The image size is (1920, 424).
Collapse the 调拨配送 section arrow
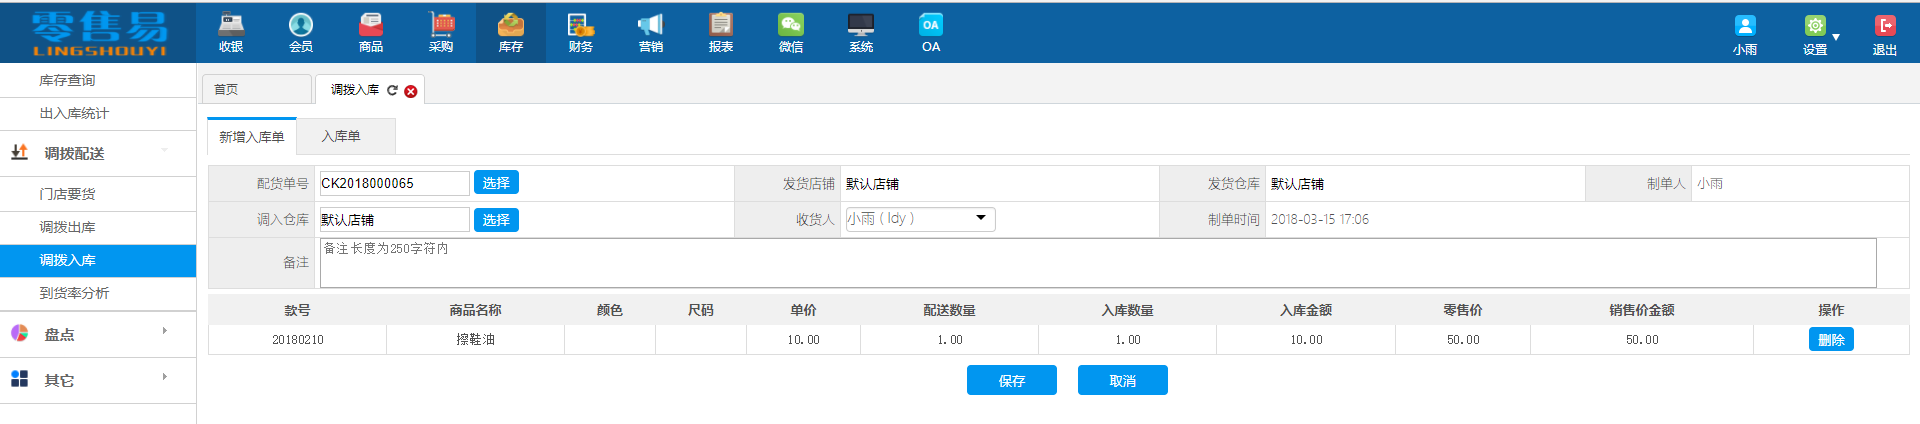[165, 150]
